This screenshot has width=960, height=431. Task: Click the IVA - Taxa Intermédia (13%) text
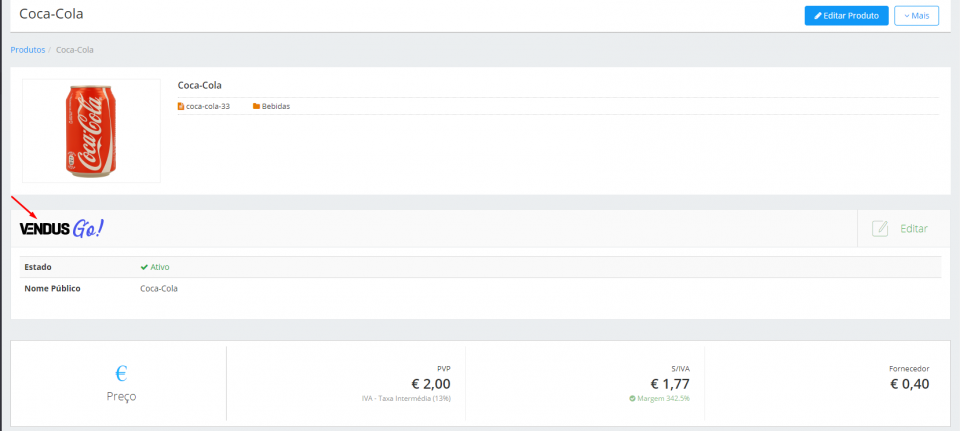click(406, 398)
